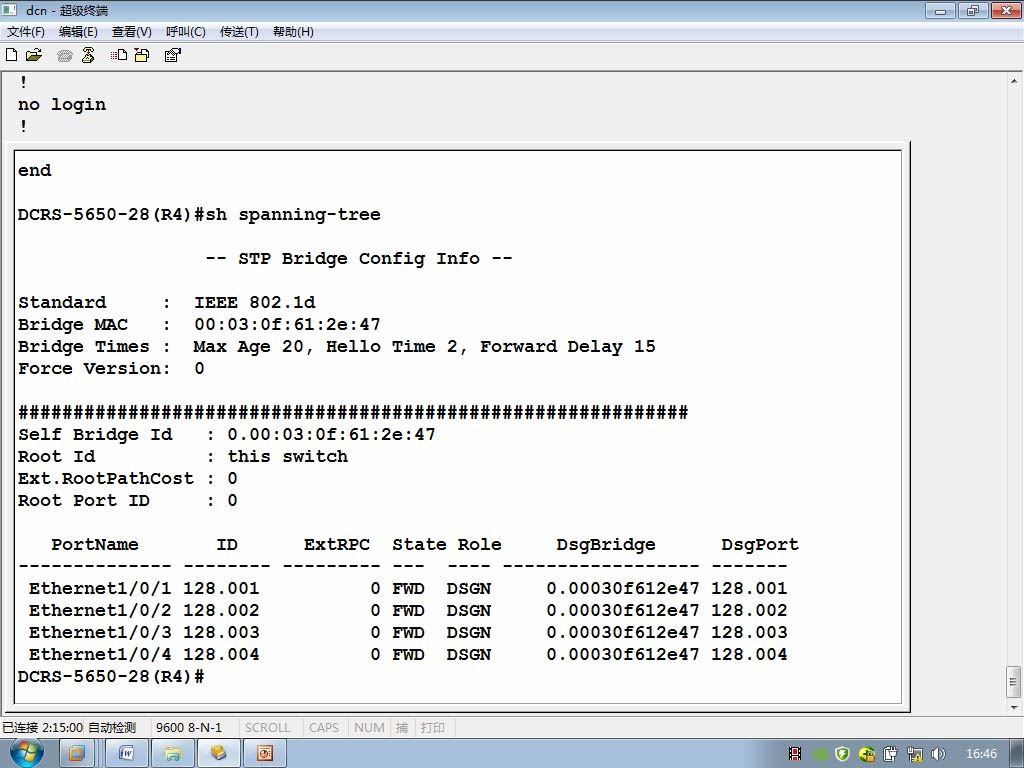
Task: Click the 'Root Port ID' label
Action: 84,501
